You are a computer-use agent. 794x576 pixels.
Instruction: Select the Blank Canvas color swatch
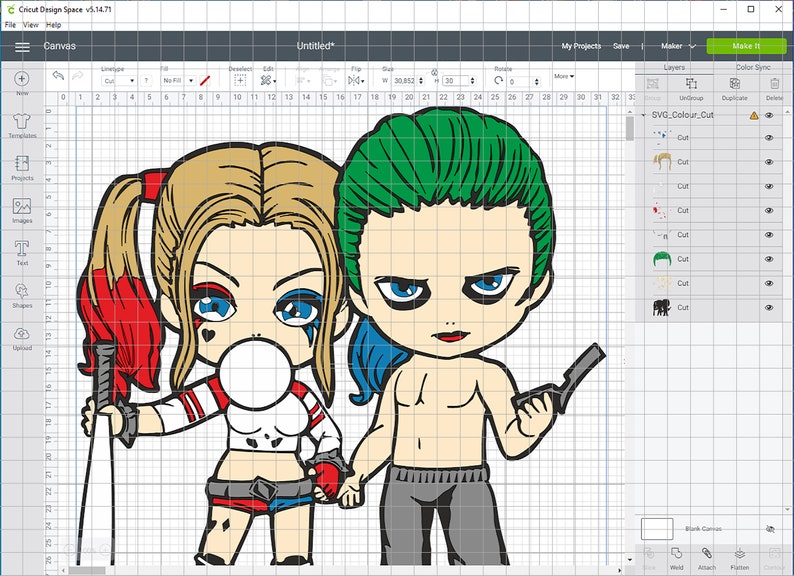(657, 529)
